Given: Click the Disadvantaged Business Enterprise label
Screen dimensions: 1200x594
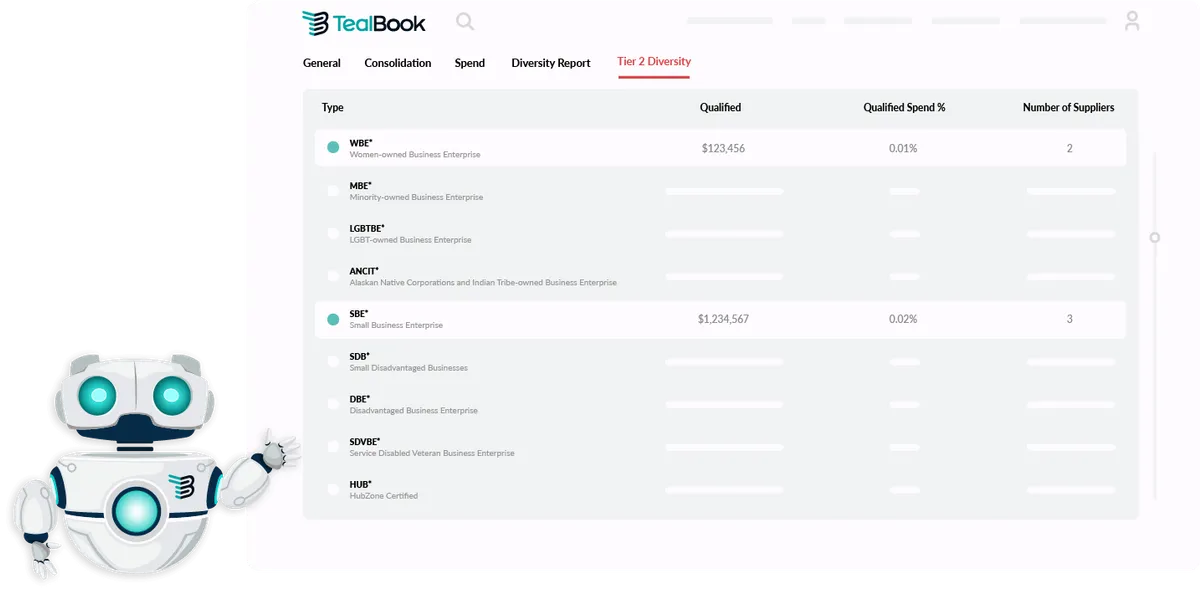Looking at the screenshot, I should tap(413, 411).
